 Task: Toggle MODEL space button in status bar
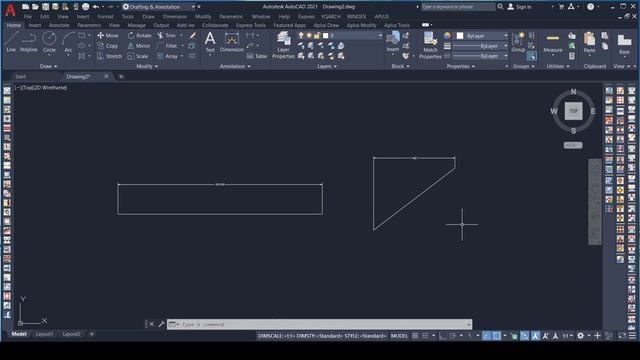click(x=399, y=336)
